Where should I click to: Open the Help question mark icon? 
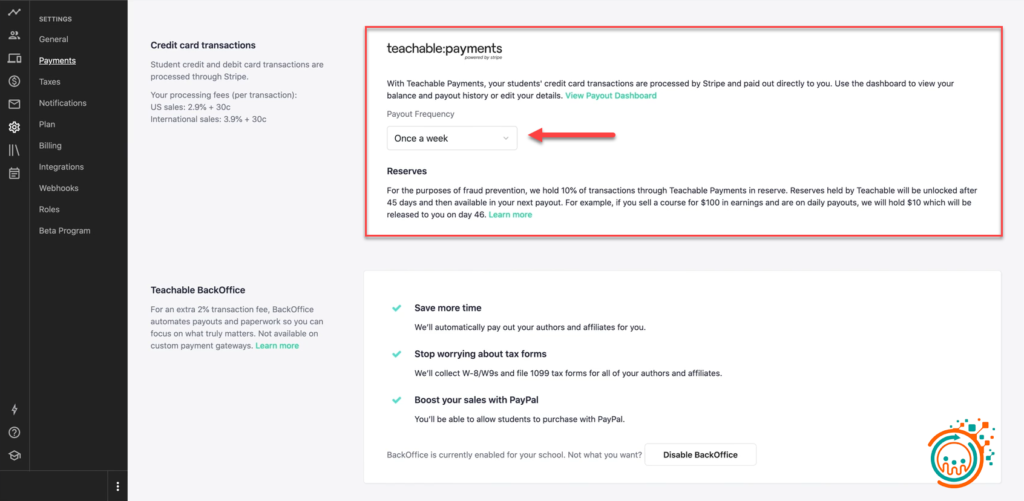tap(14, 432)
